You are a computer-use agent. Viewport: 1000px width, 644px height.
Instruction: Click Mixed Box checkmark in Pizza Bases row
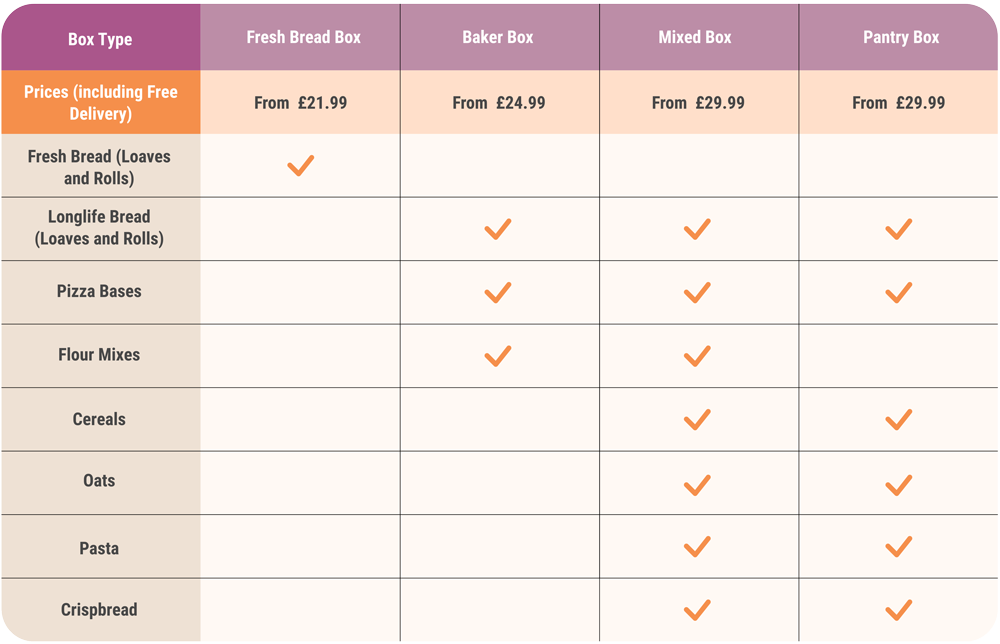[697, 292]
